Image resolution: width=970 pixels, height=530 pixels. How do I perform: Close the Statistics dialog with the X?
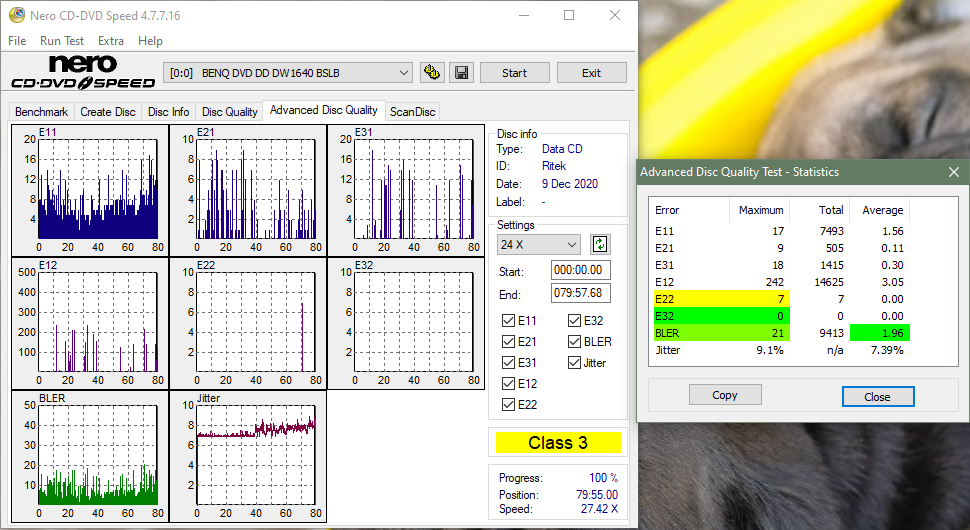(953, 172)
